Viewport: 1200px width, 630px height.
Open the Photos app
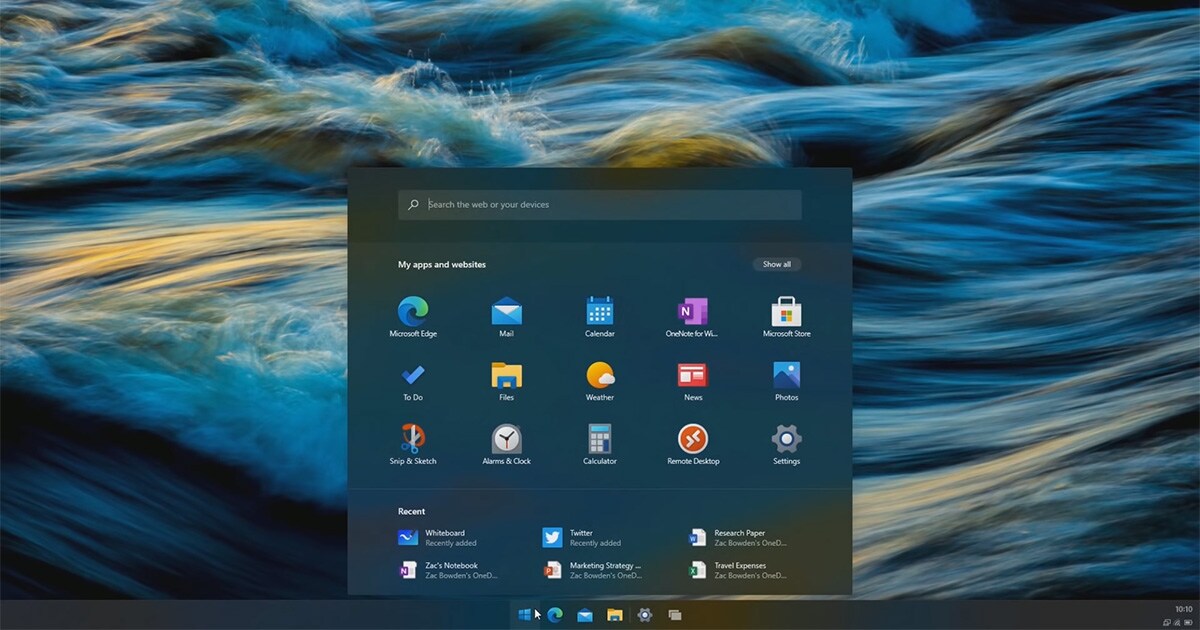(x=785, y=376)
